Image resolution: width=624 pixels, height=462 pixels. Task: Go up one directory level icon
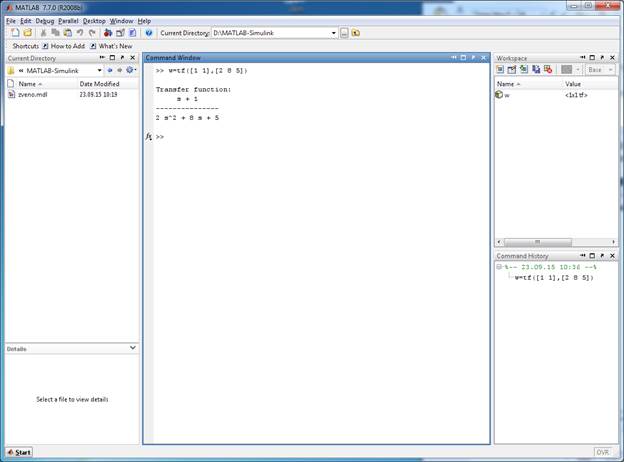[356, 33]
